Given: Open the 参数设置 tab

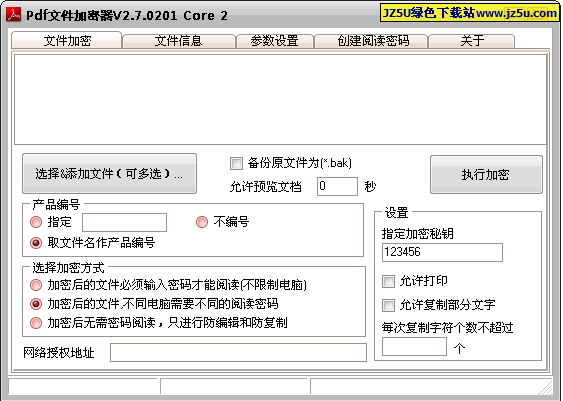Looking at the screenshot, I should 275,41.
